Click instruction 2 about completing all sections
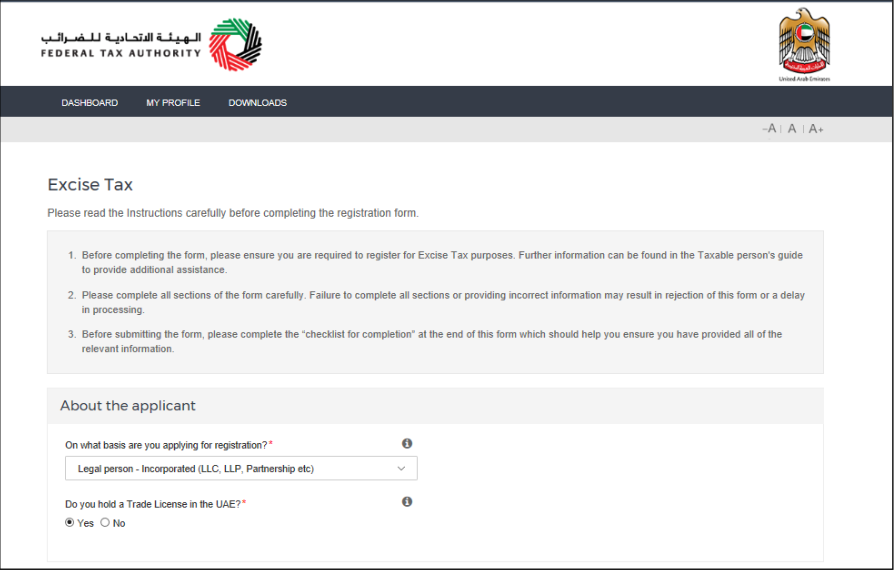 click(443, 302)
